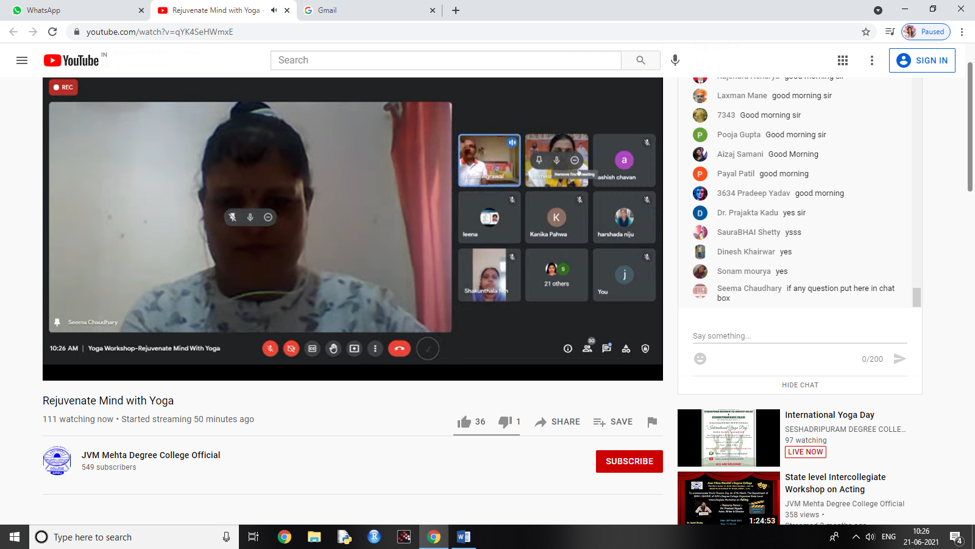Screen dimensions: 975x549
Task: Open the Paused profile button
Action: [x=926, y=32]
